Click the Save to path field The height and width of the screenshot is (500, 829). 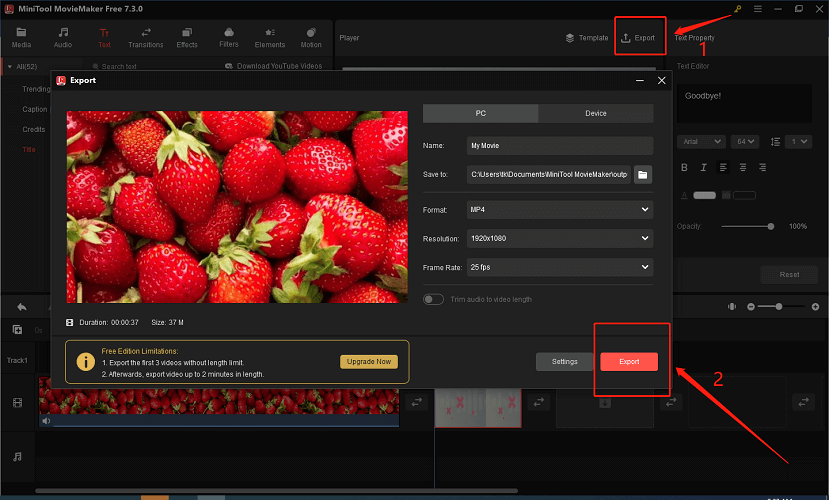(x=549, y=174)
